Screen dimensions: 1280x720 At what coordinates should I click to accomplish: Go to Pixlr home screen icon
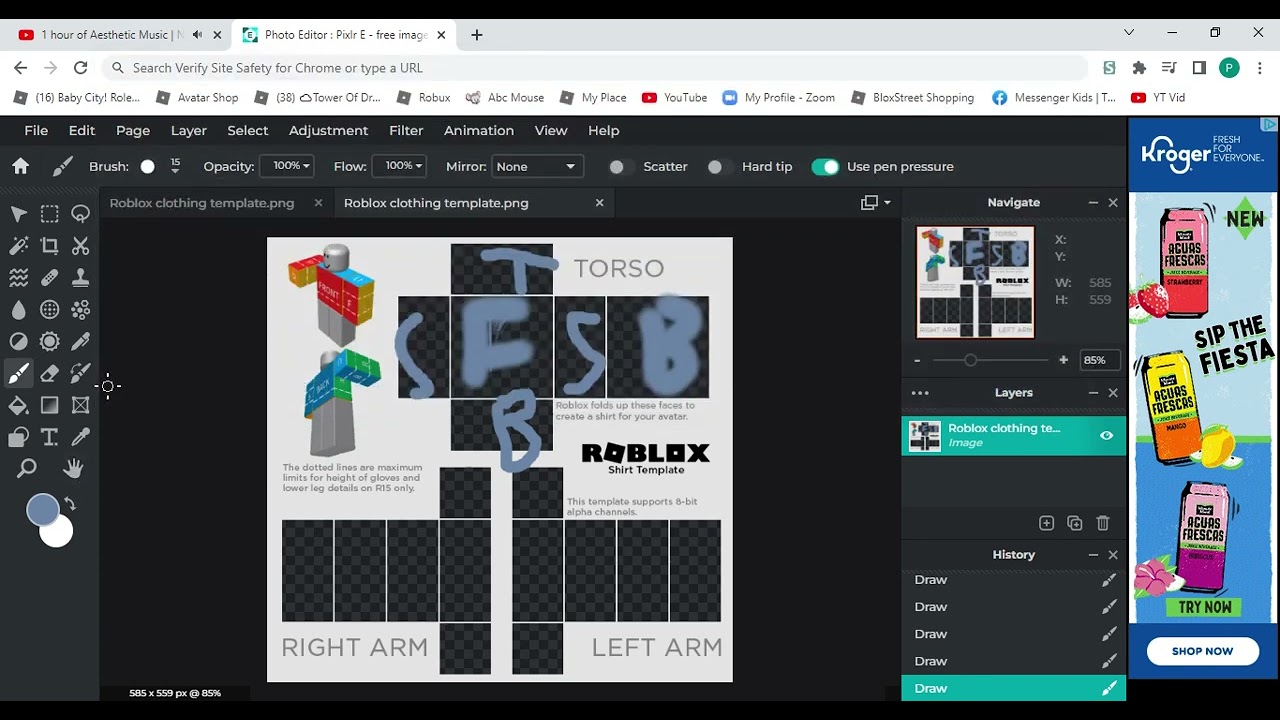point(20,166)
